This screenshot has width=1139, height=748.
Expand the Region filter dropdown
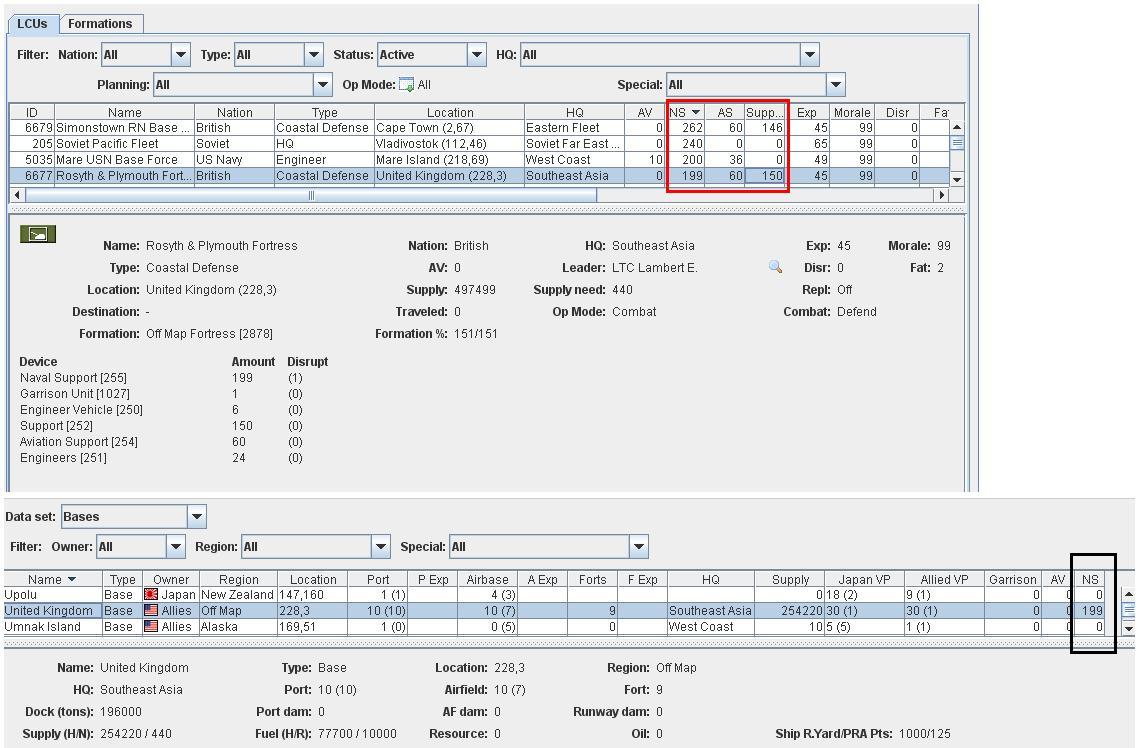[380, 547]
